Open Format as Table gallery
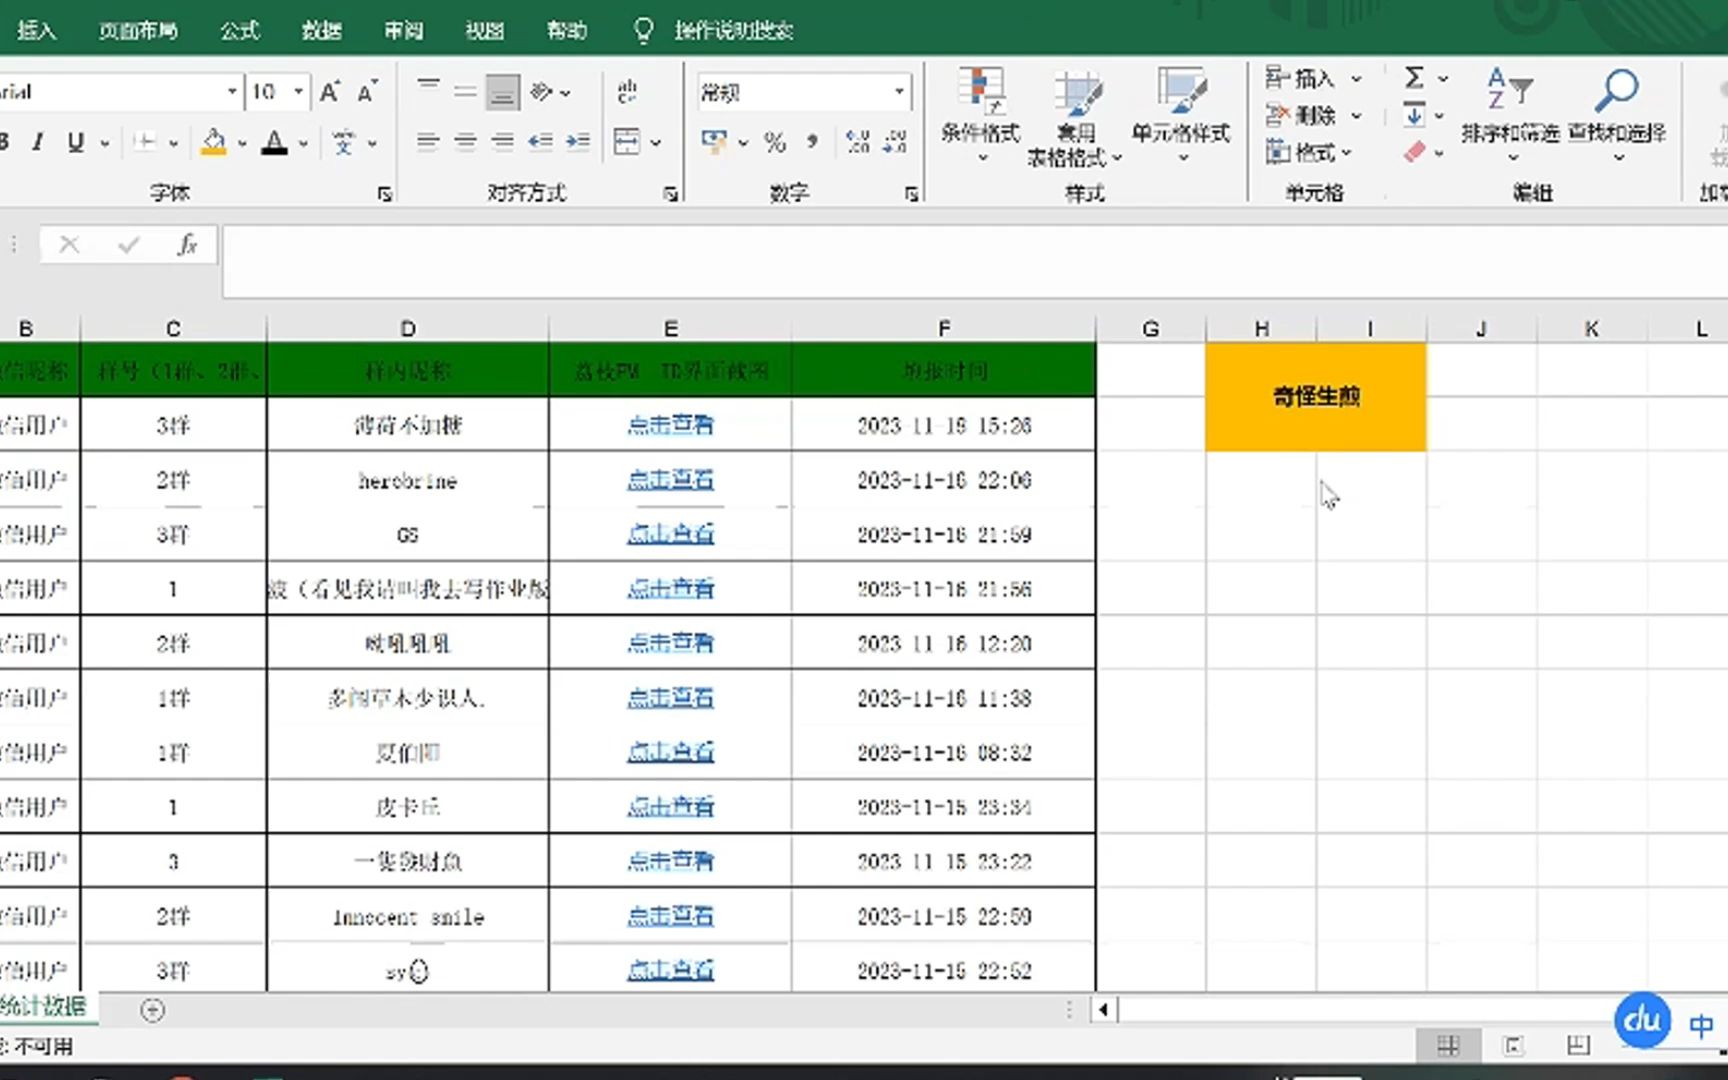The image size is (1728, 1080). [1076, 116]
